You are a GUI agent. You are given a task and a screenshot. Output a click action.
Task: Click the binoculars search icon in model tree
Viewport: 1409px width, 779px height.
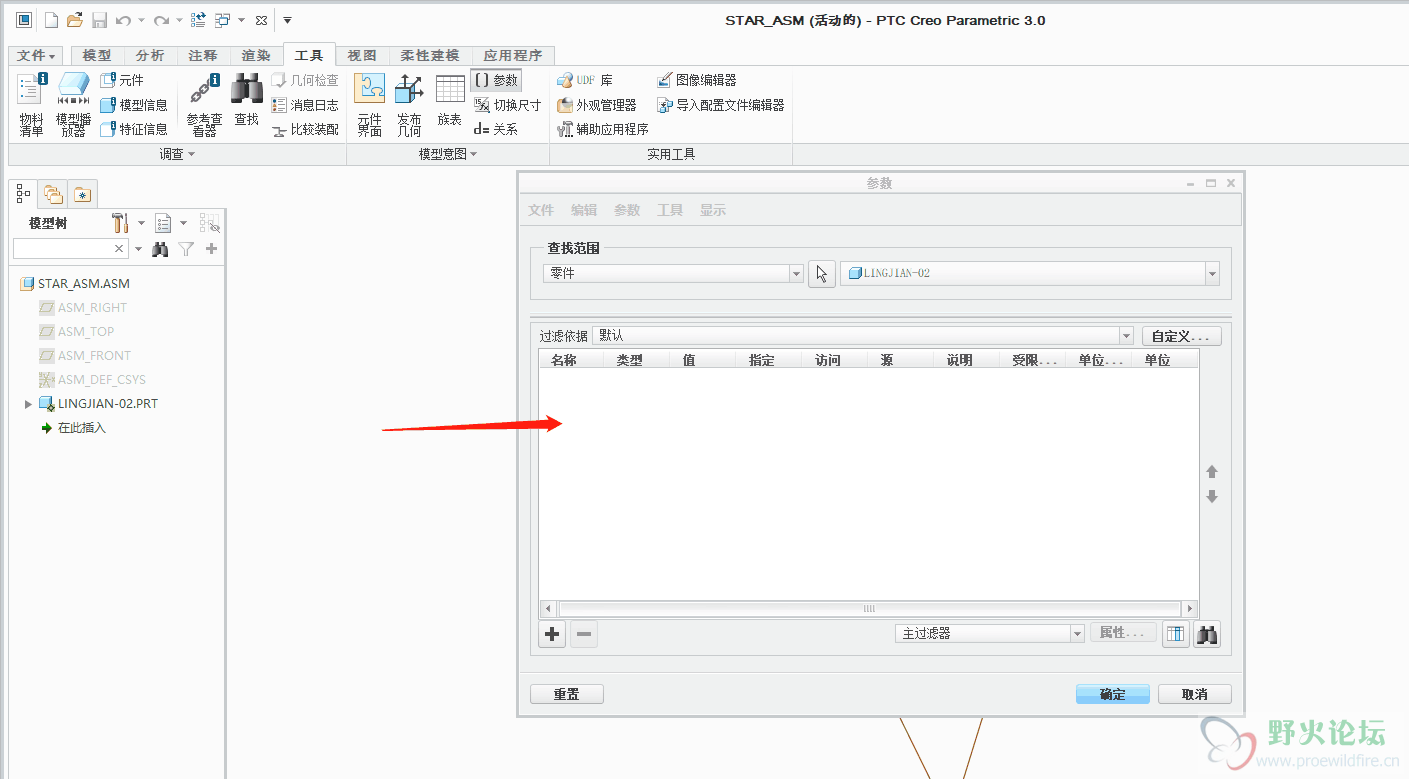160,249
